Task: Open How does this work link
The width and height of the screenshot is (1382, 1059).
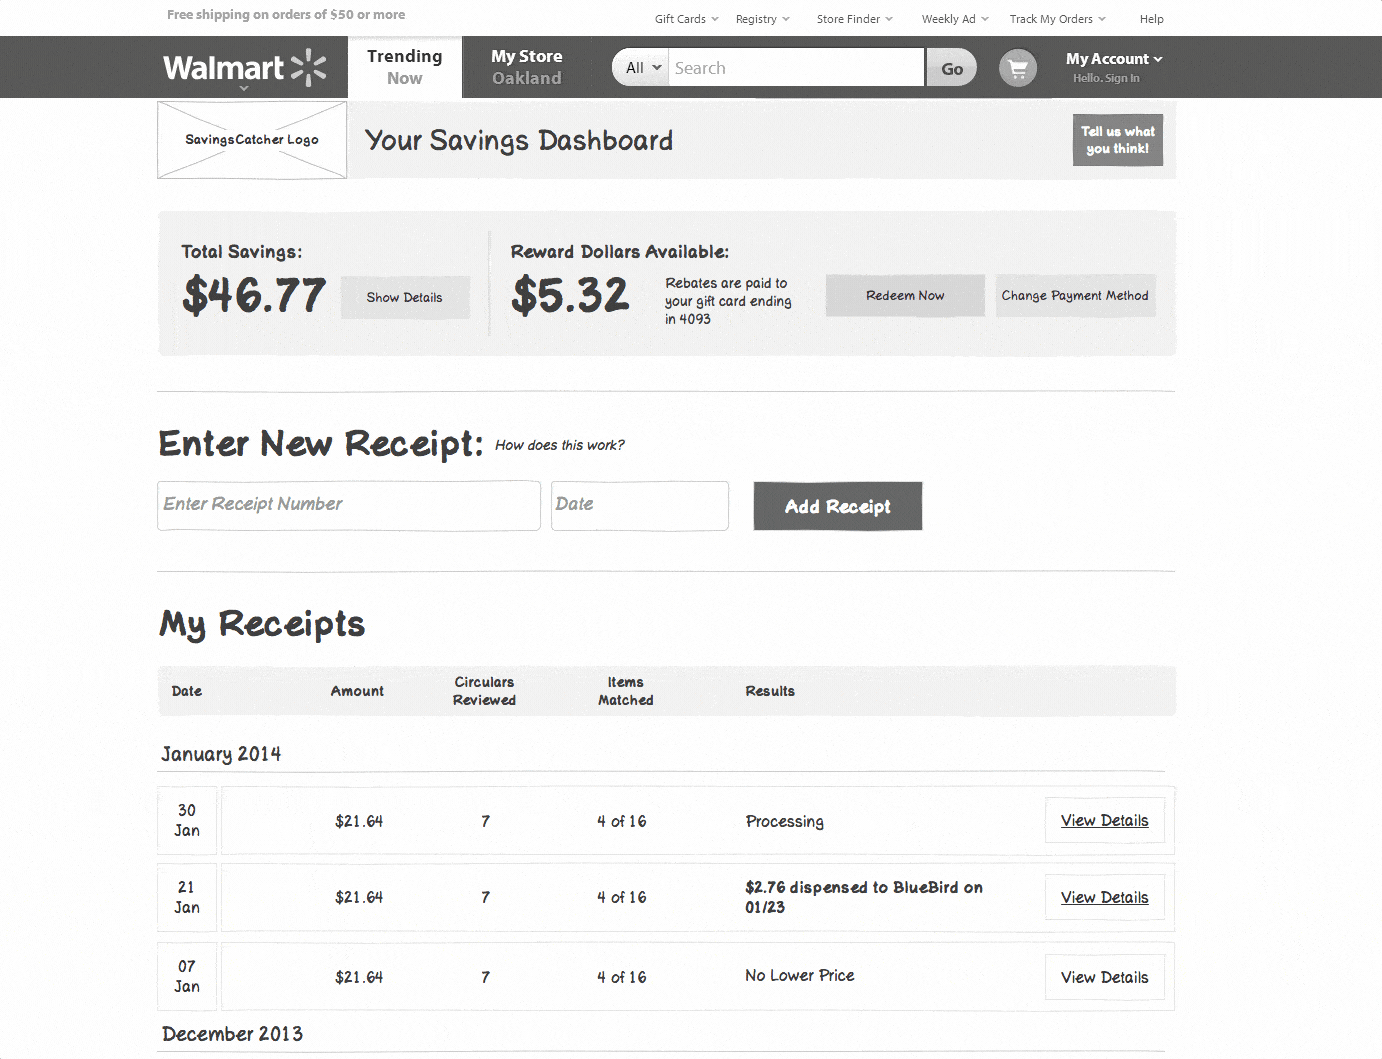Action: tap(560, 445)
